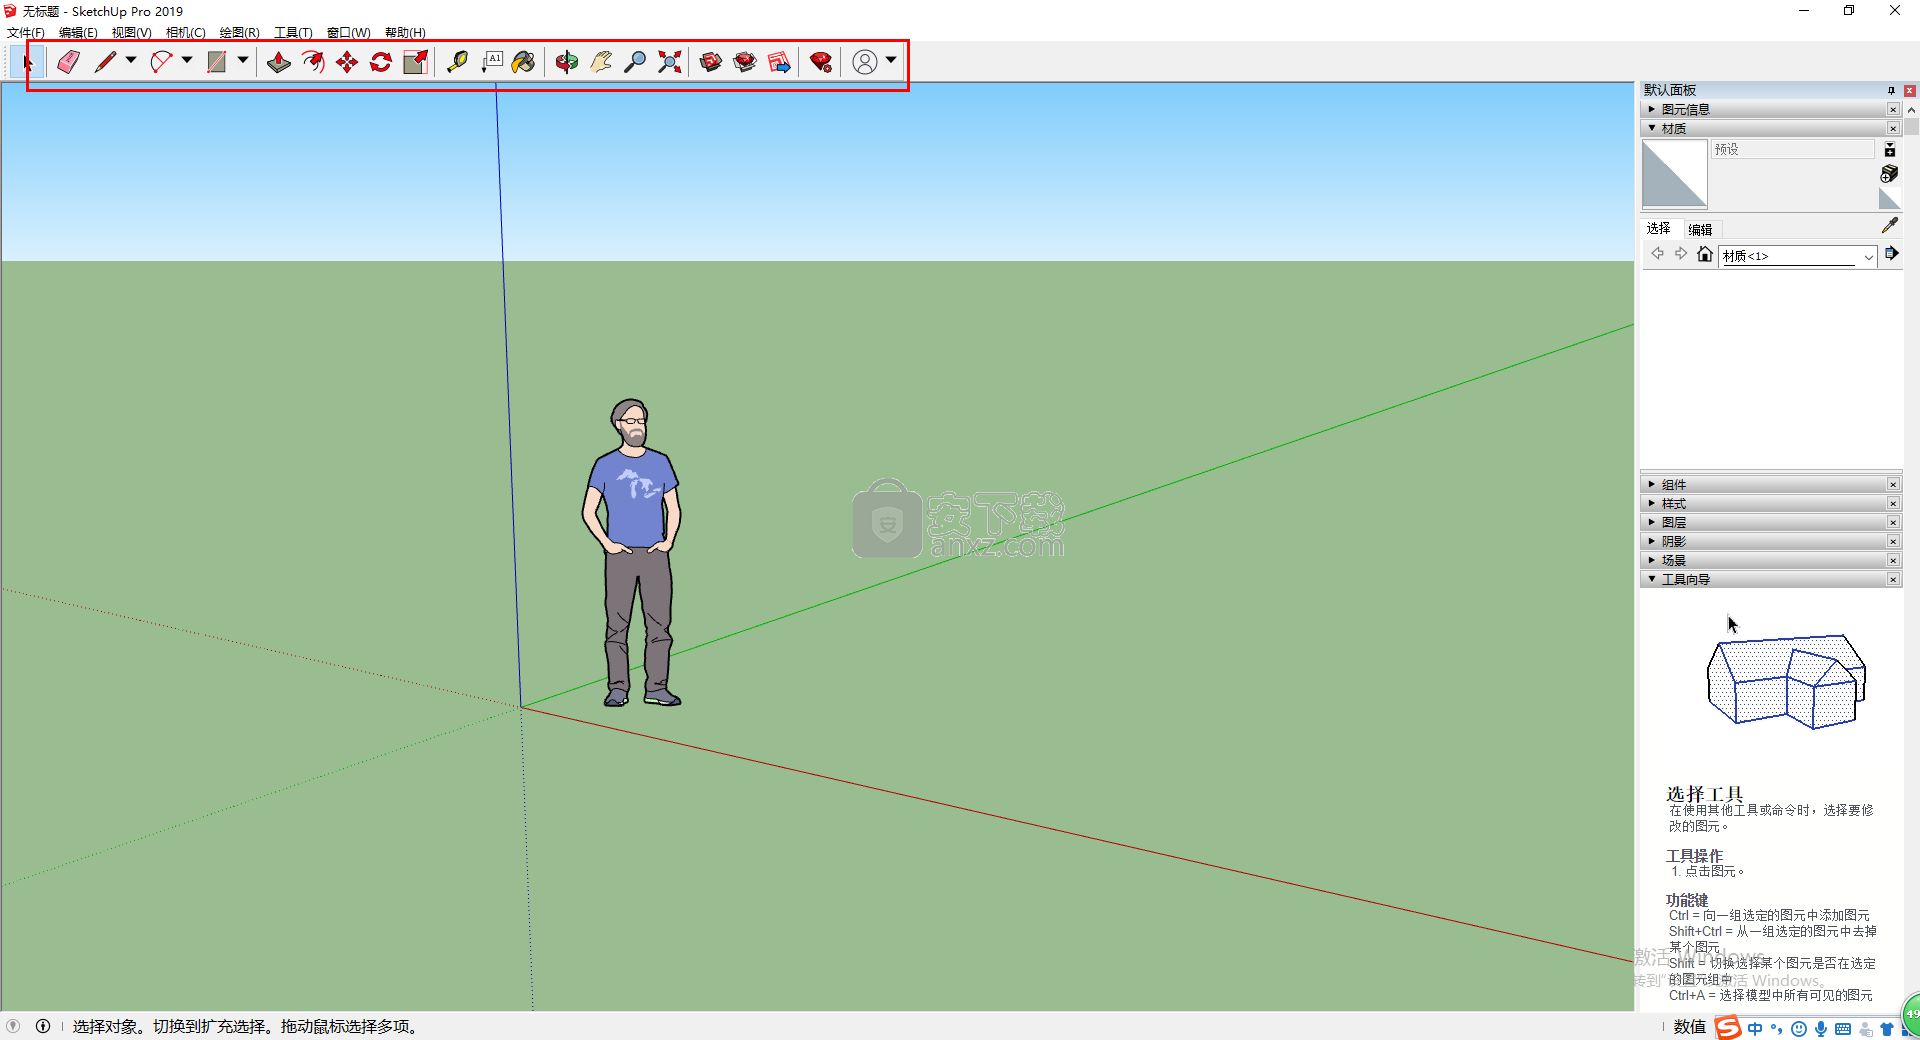The width and height of the screenshot is (1920, 1040).
Task: Select the Rectangle shape tool
Action: coord(216,62)
